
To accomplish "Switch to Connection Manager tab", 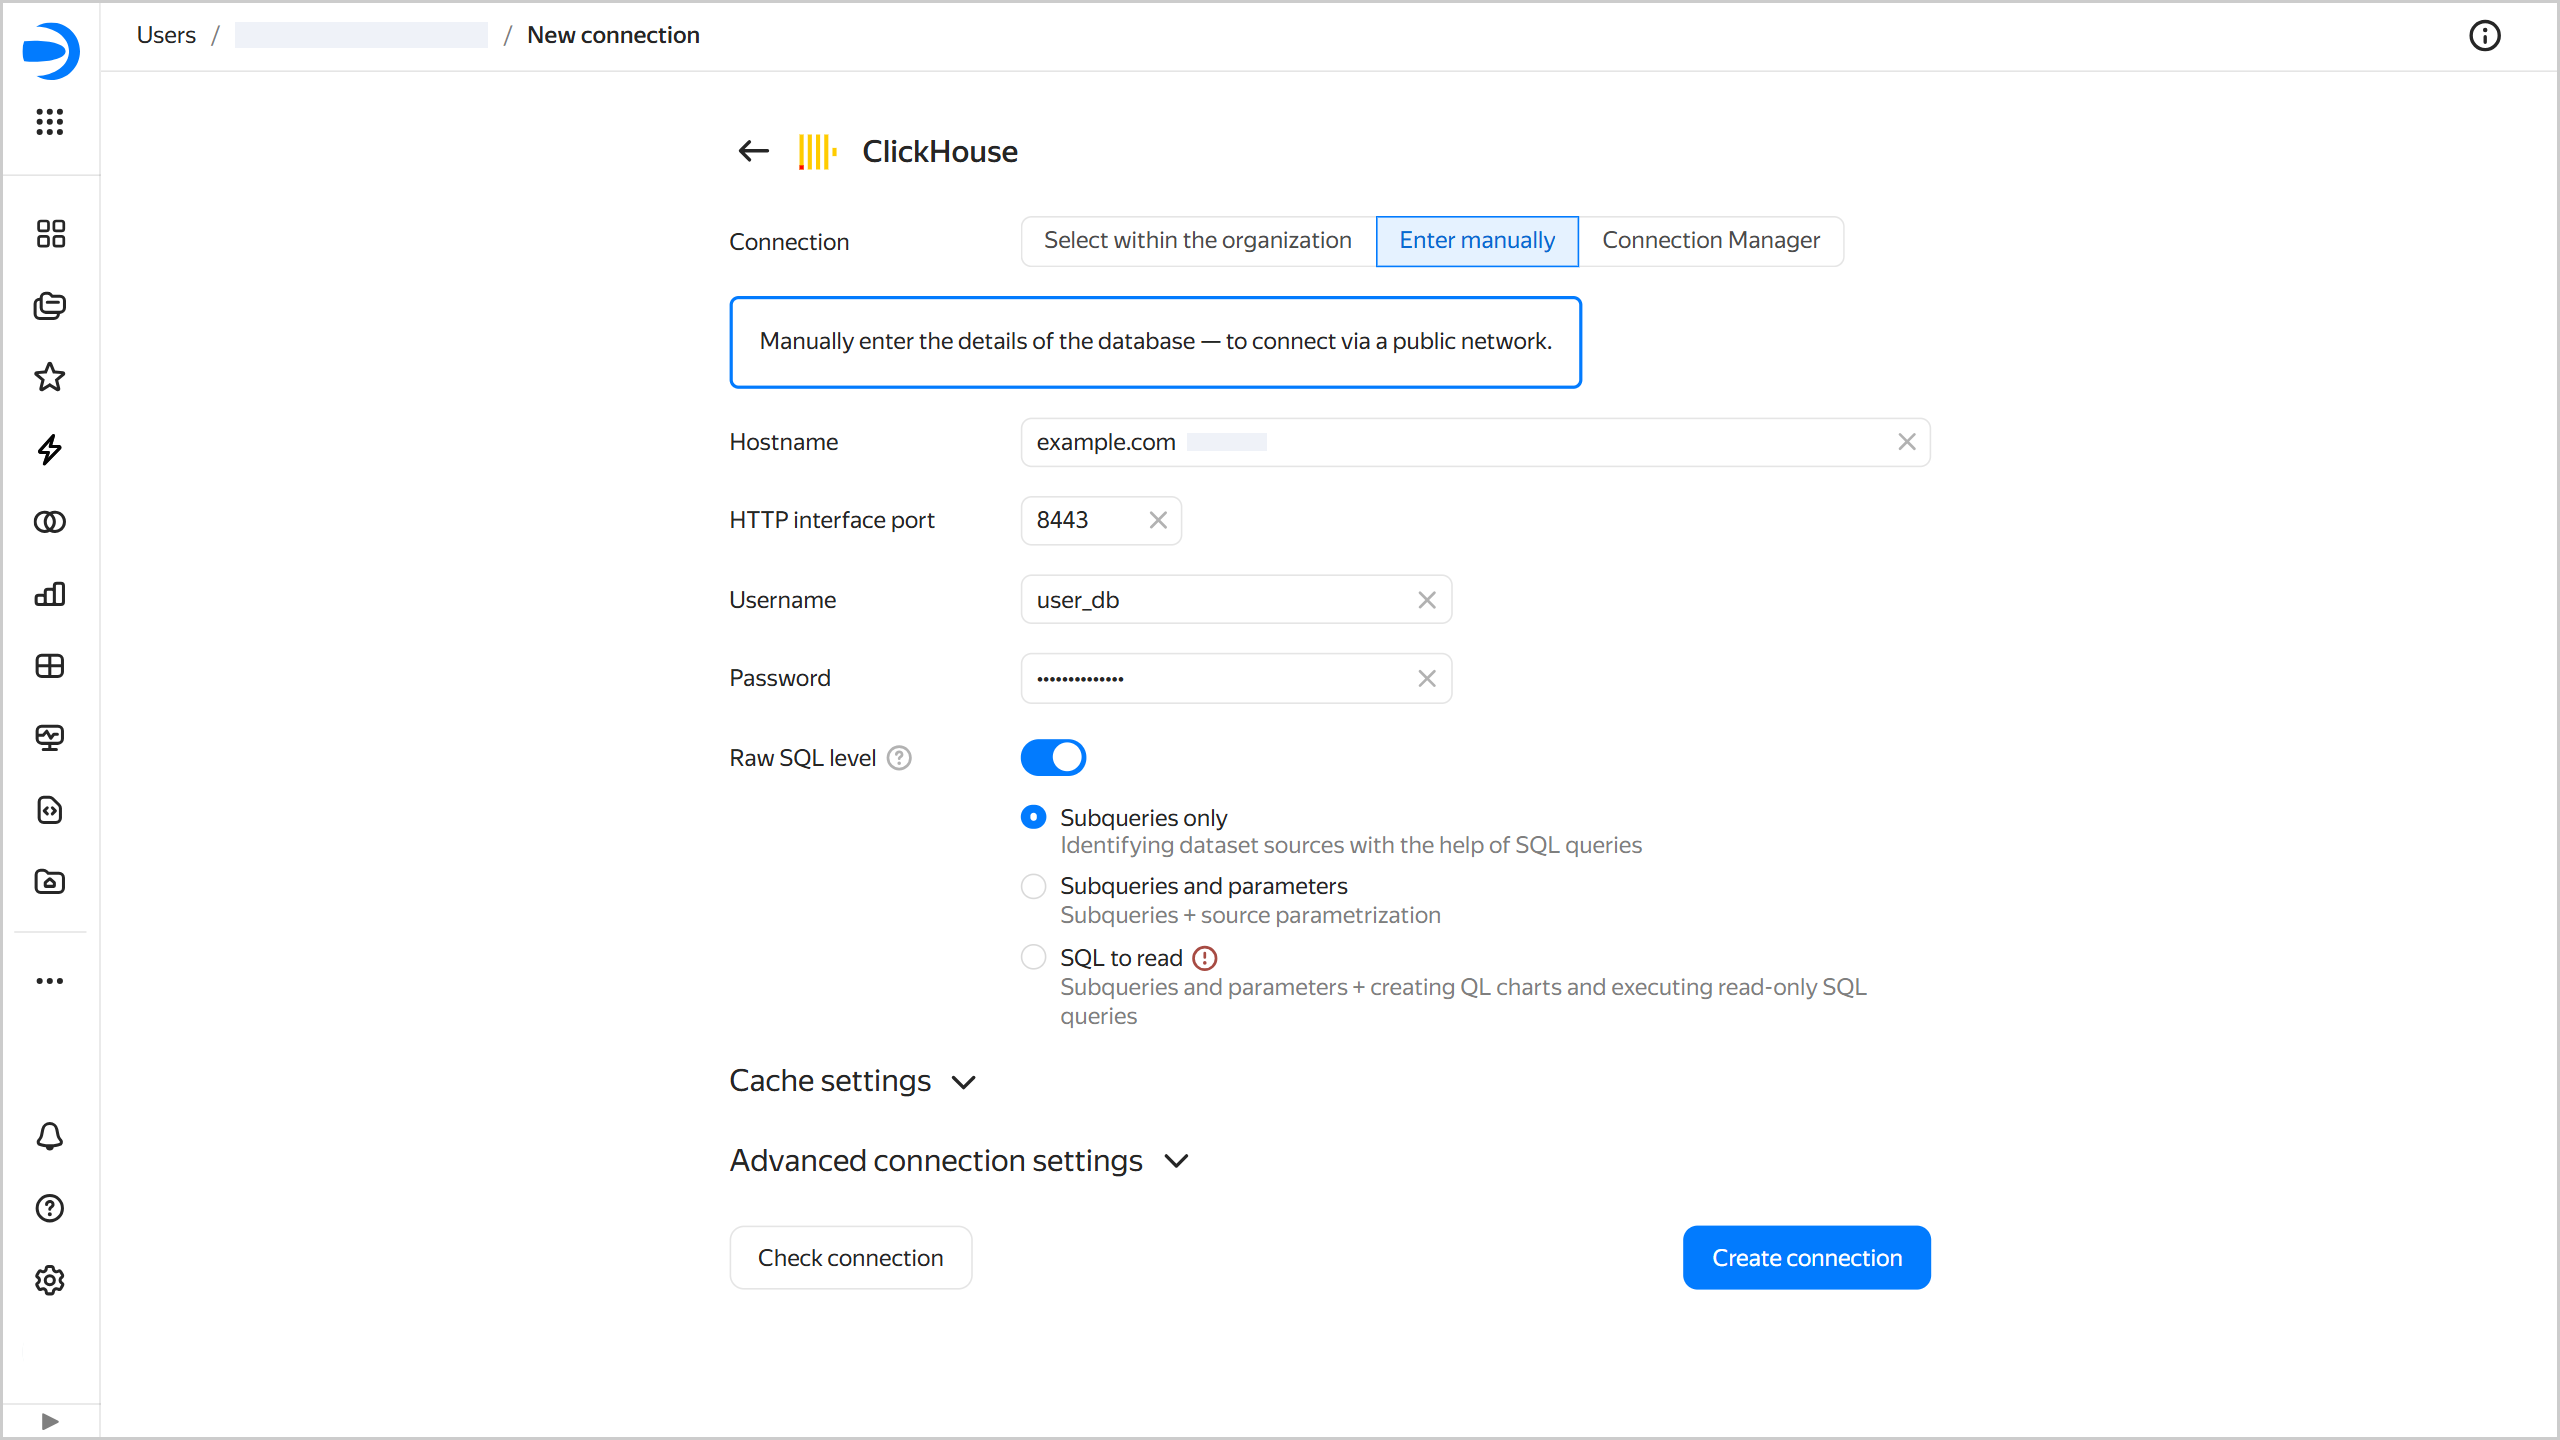I will pos(1711,241).
